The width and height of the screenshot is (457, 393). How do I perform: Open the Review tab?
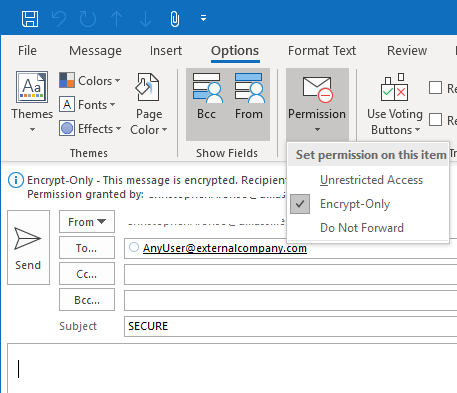coord(407,51)
